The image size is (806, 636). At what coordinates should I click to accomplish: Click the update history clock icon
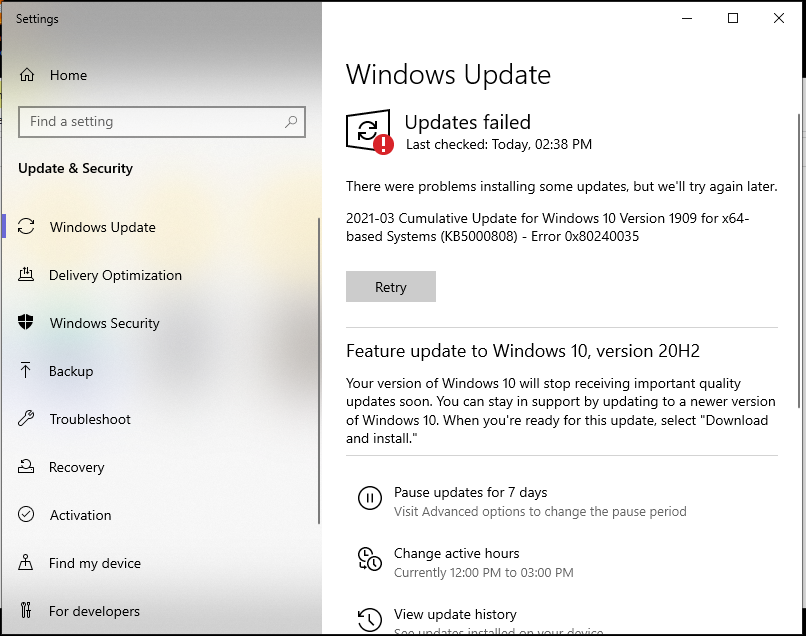(x=370, y=620)
